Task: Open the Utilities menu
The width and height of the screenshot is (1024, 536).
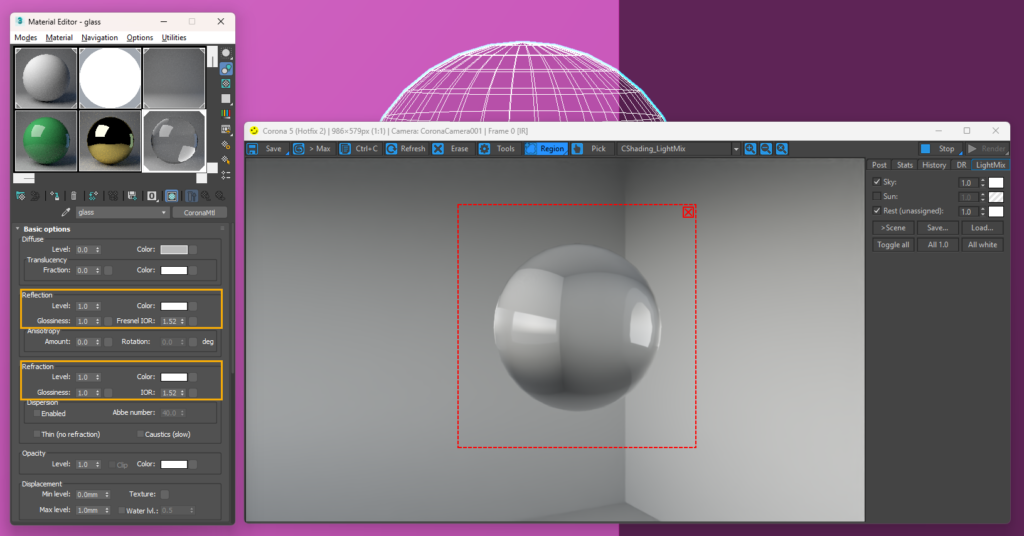Action: pos(174,38)
